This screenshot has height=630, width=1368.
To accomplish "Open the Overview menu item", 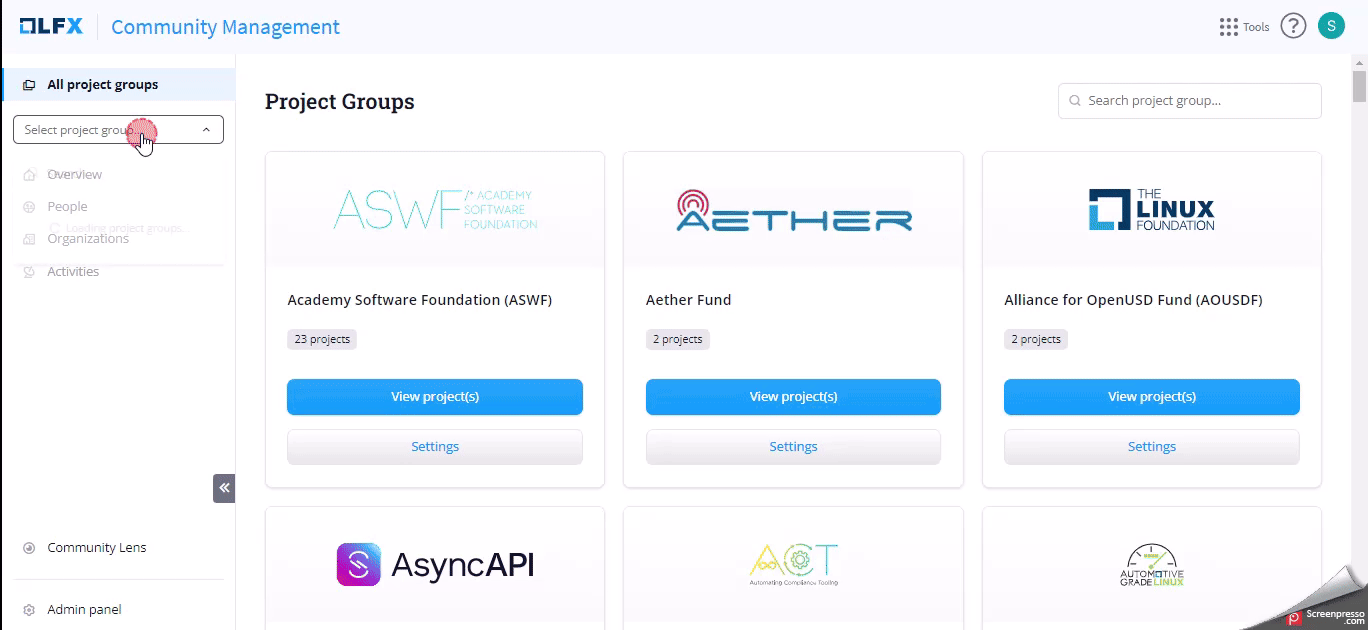I will tap(74, 175).
